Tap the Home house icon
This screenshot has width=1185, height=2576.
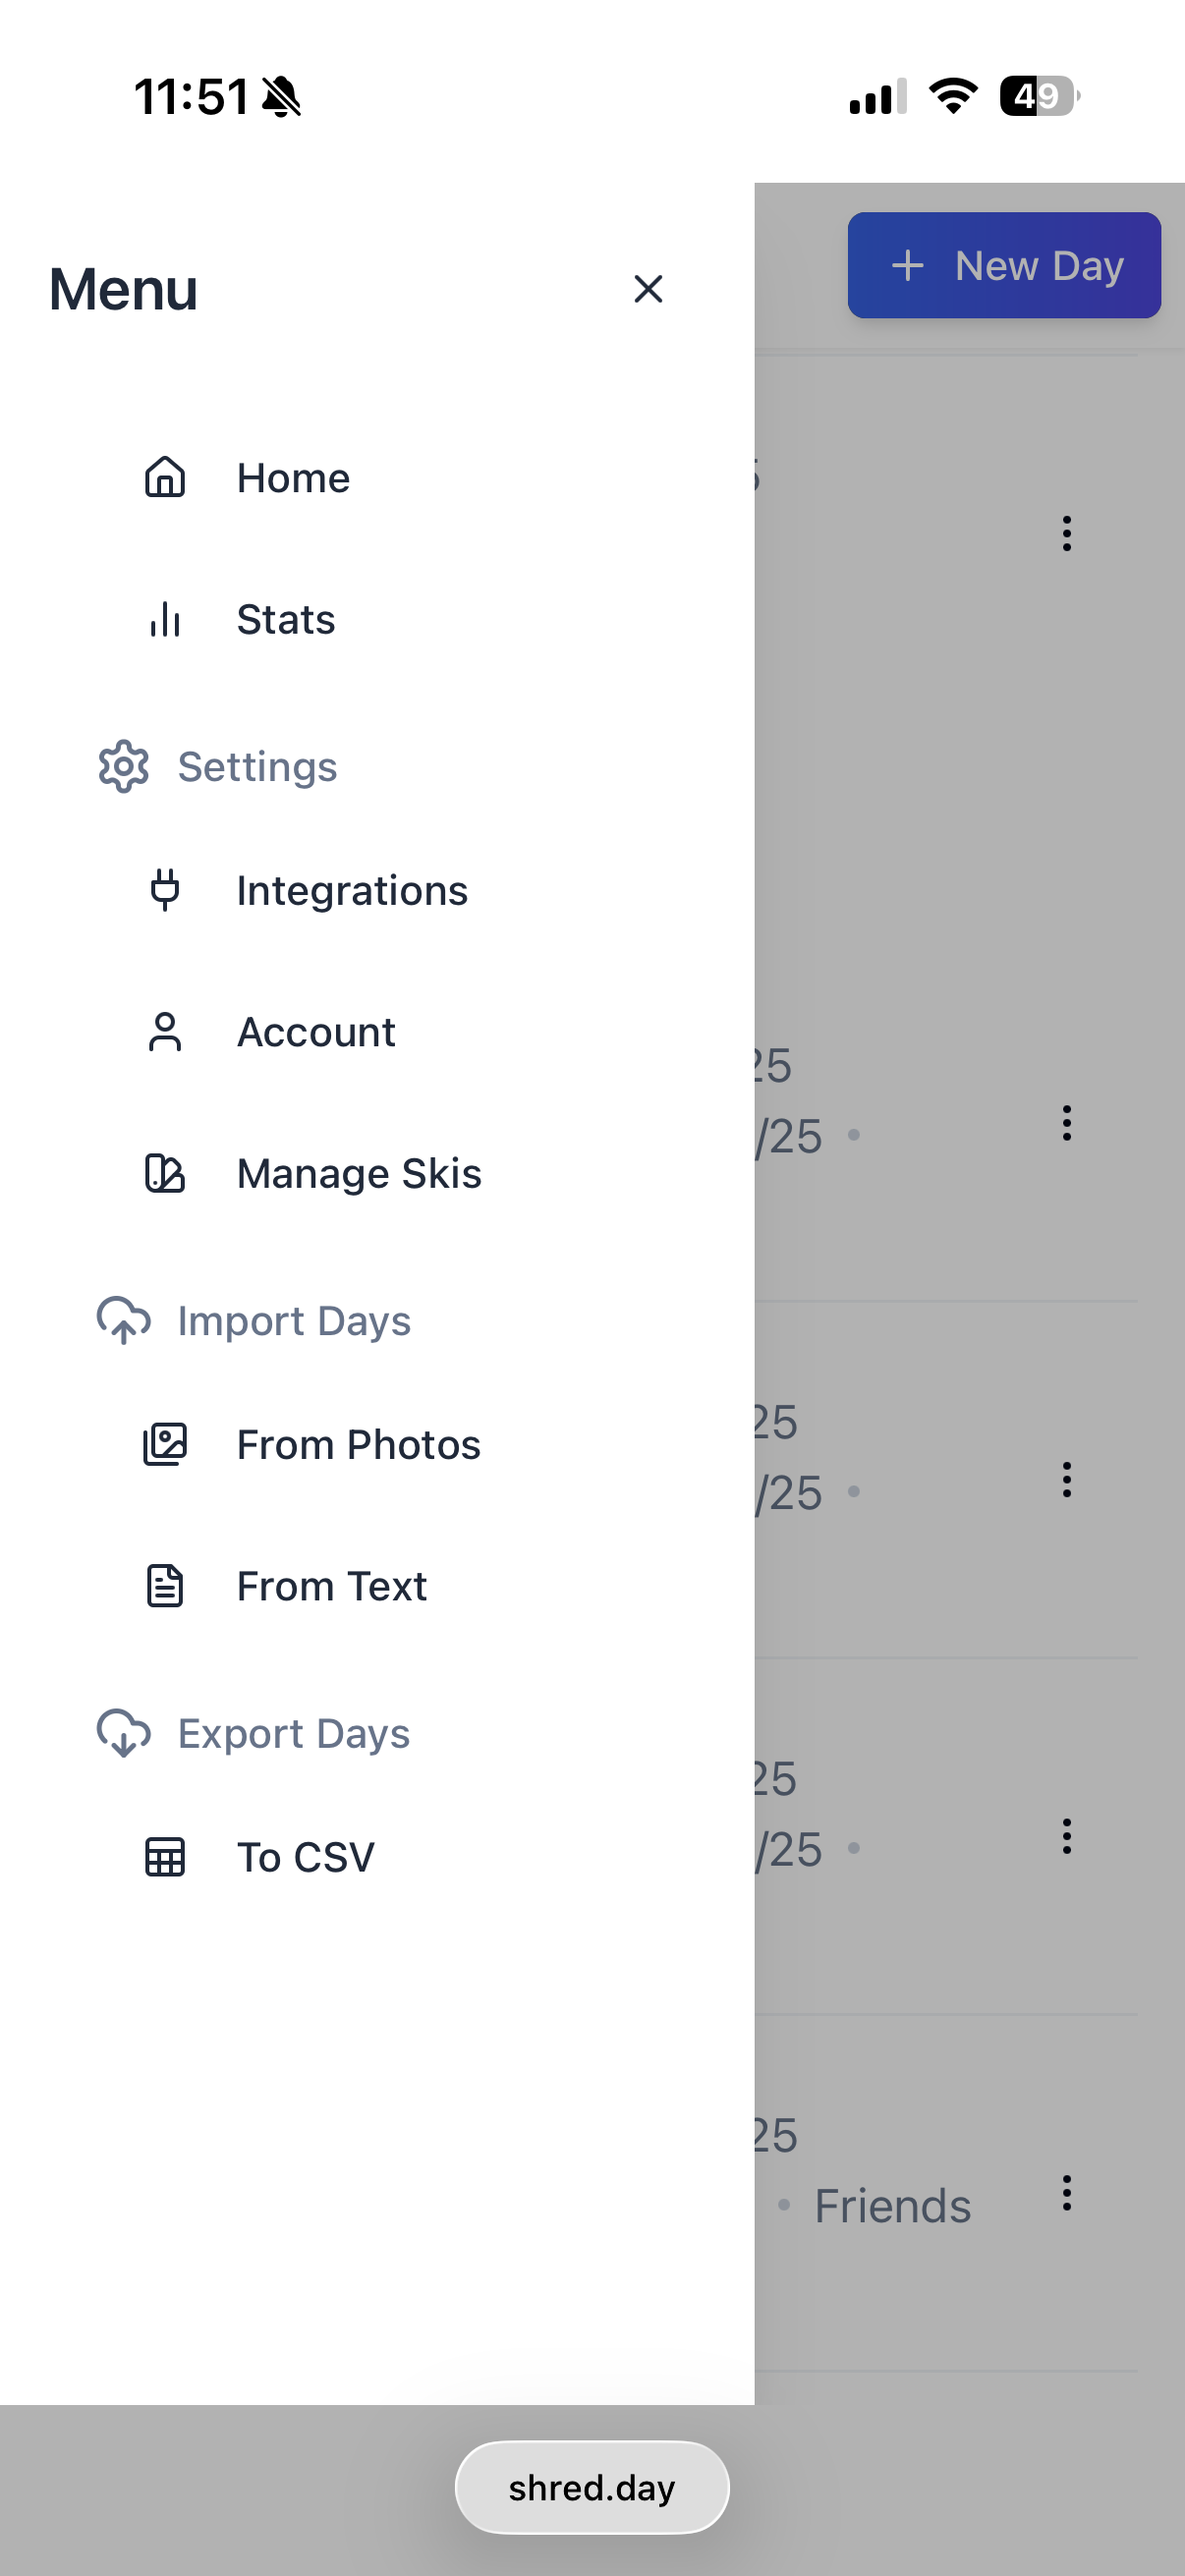[165, 477]
